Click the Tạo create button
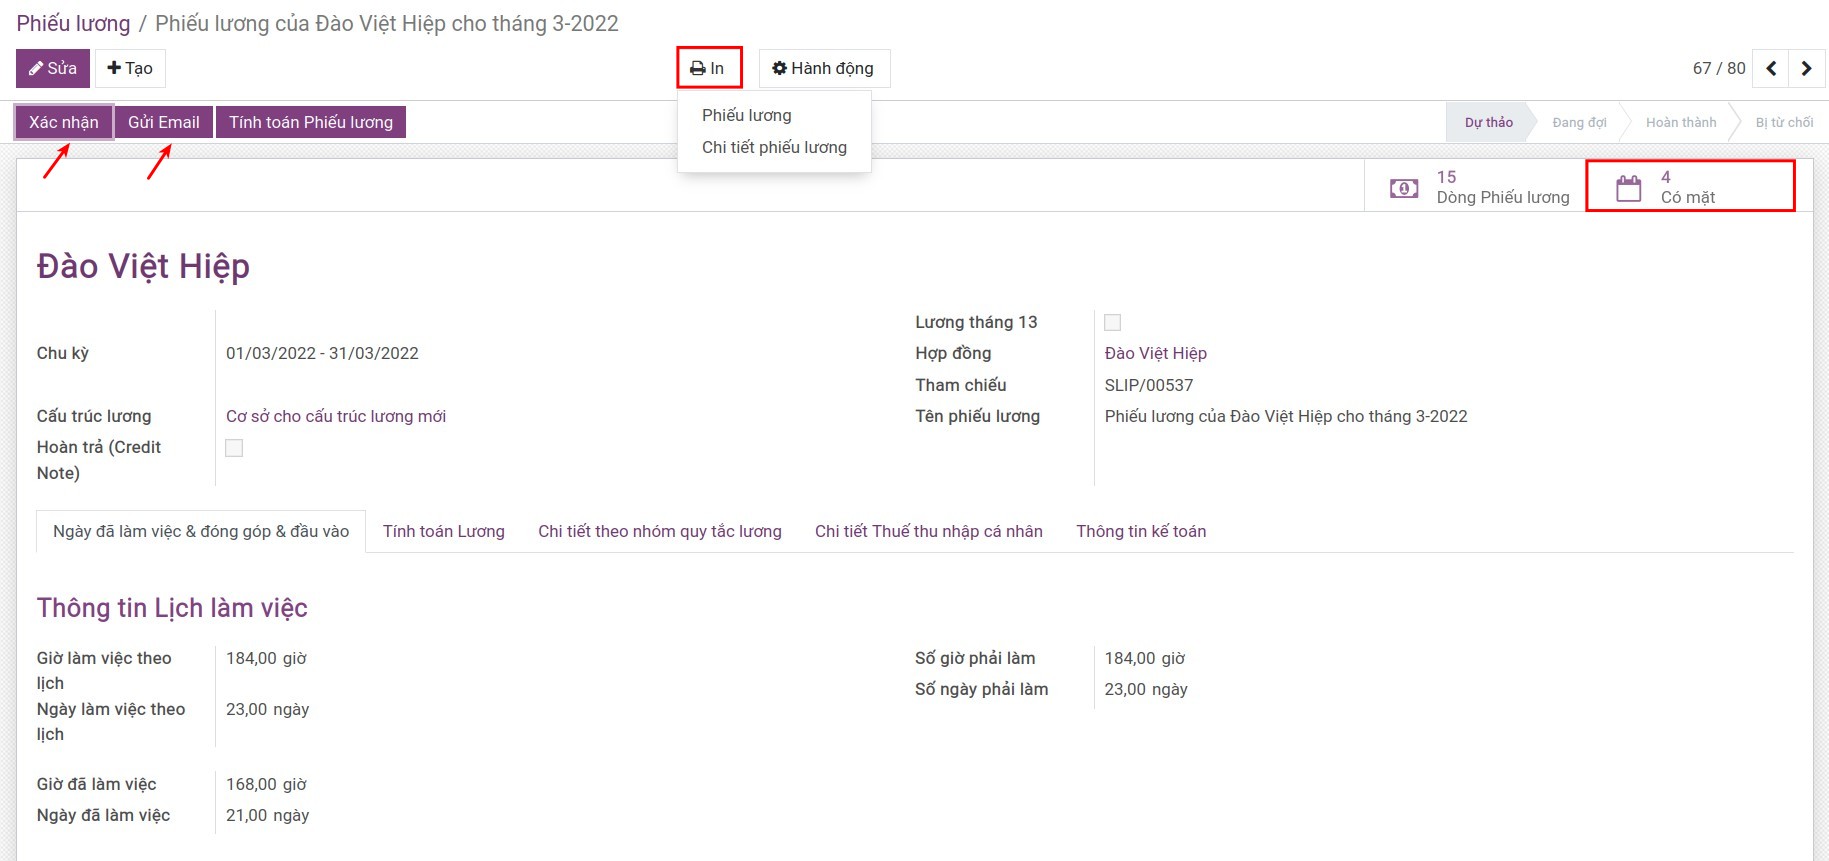Image resolution: width=1829 pixels, height=861 pixels. [130, 68]
